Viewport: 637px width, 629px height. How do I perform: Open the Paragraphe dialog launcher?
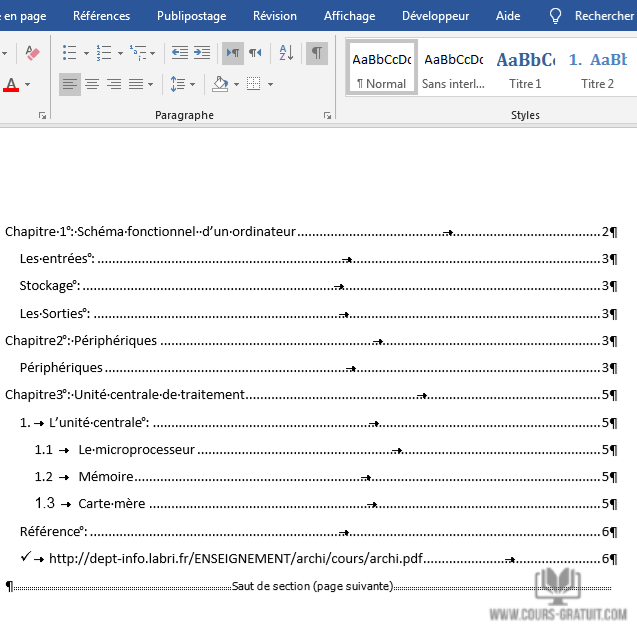pos(328,116)
